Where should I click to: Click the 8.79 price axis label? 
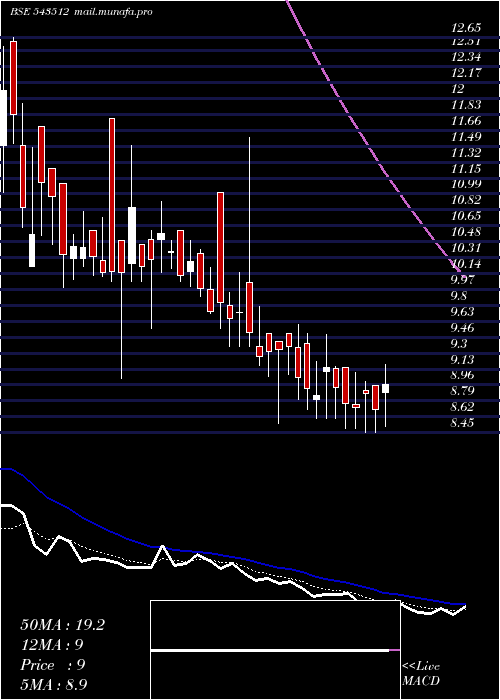click(x=464, y=391)
